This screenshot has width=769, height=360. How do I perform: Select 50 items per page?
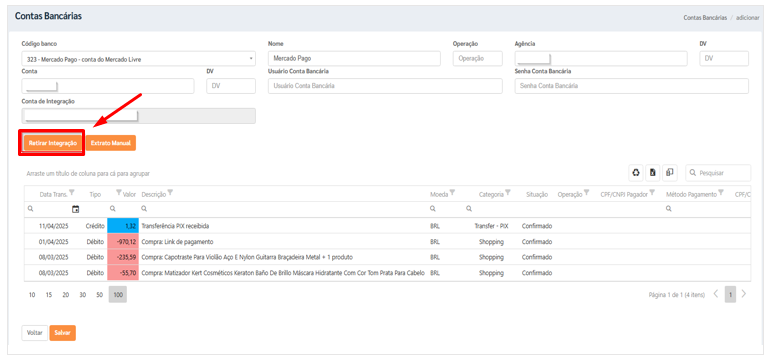[100, 295]
